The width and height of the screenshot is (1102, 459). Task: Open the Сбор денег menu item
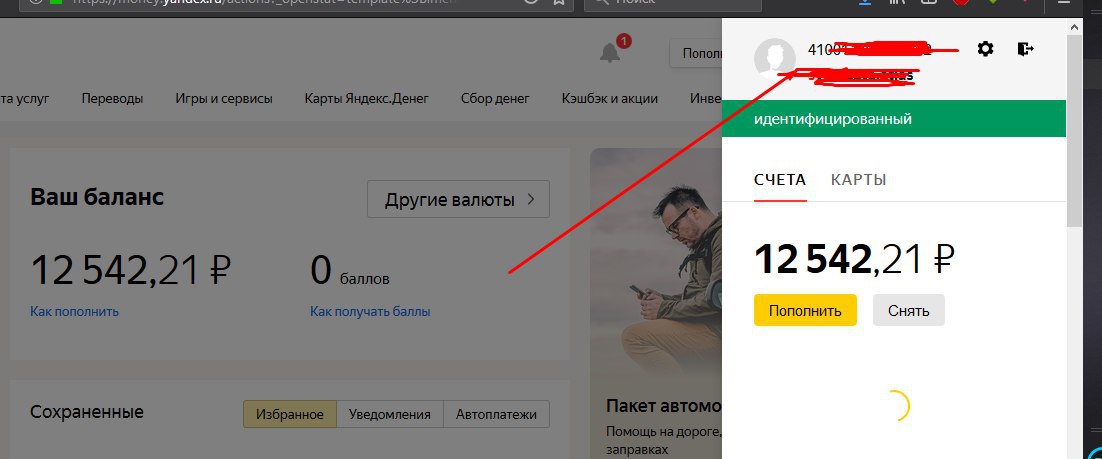[495, 98]
